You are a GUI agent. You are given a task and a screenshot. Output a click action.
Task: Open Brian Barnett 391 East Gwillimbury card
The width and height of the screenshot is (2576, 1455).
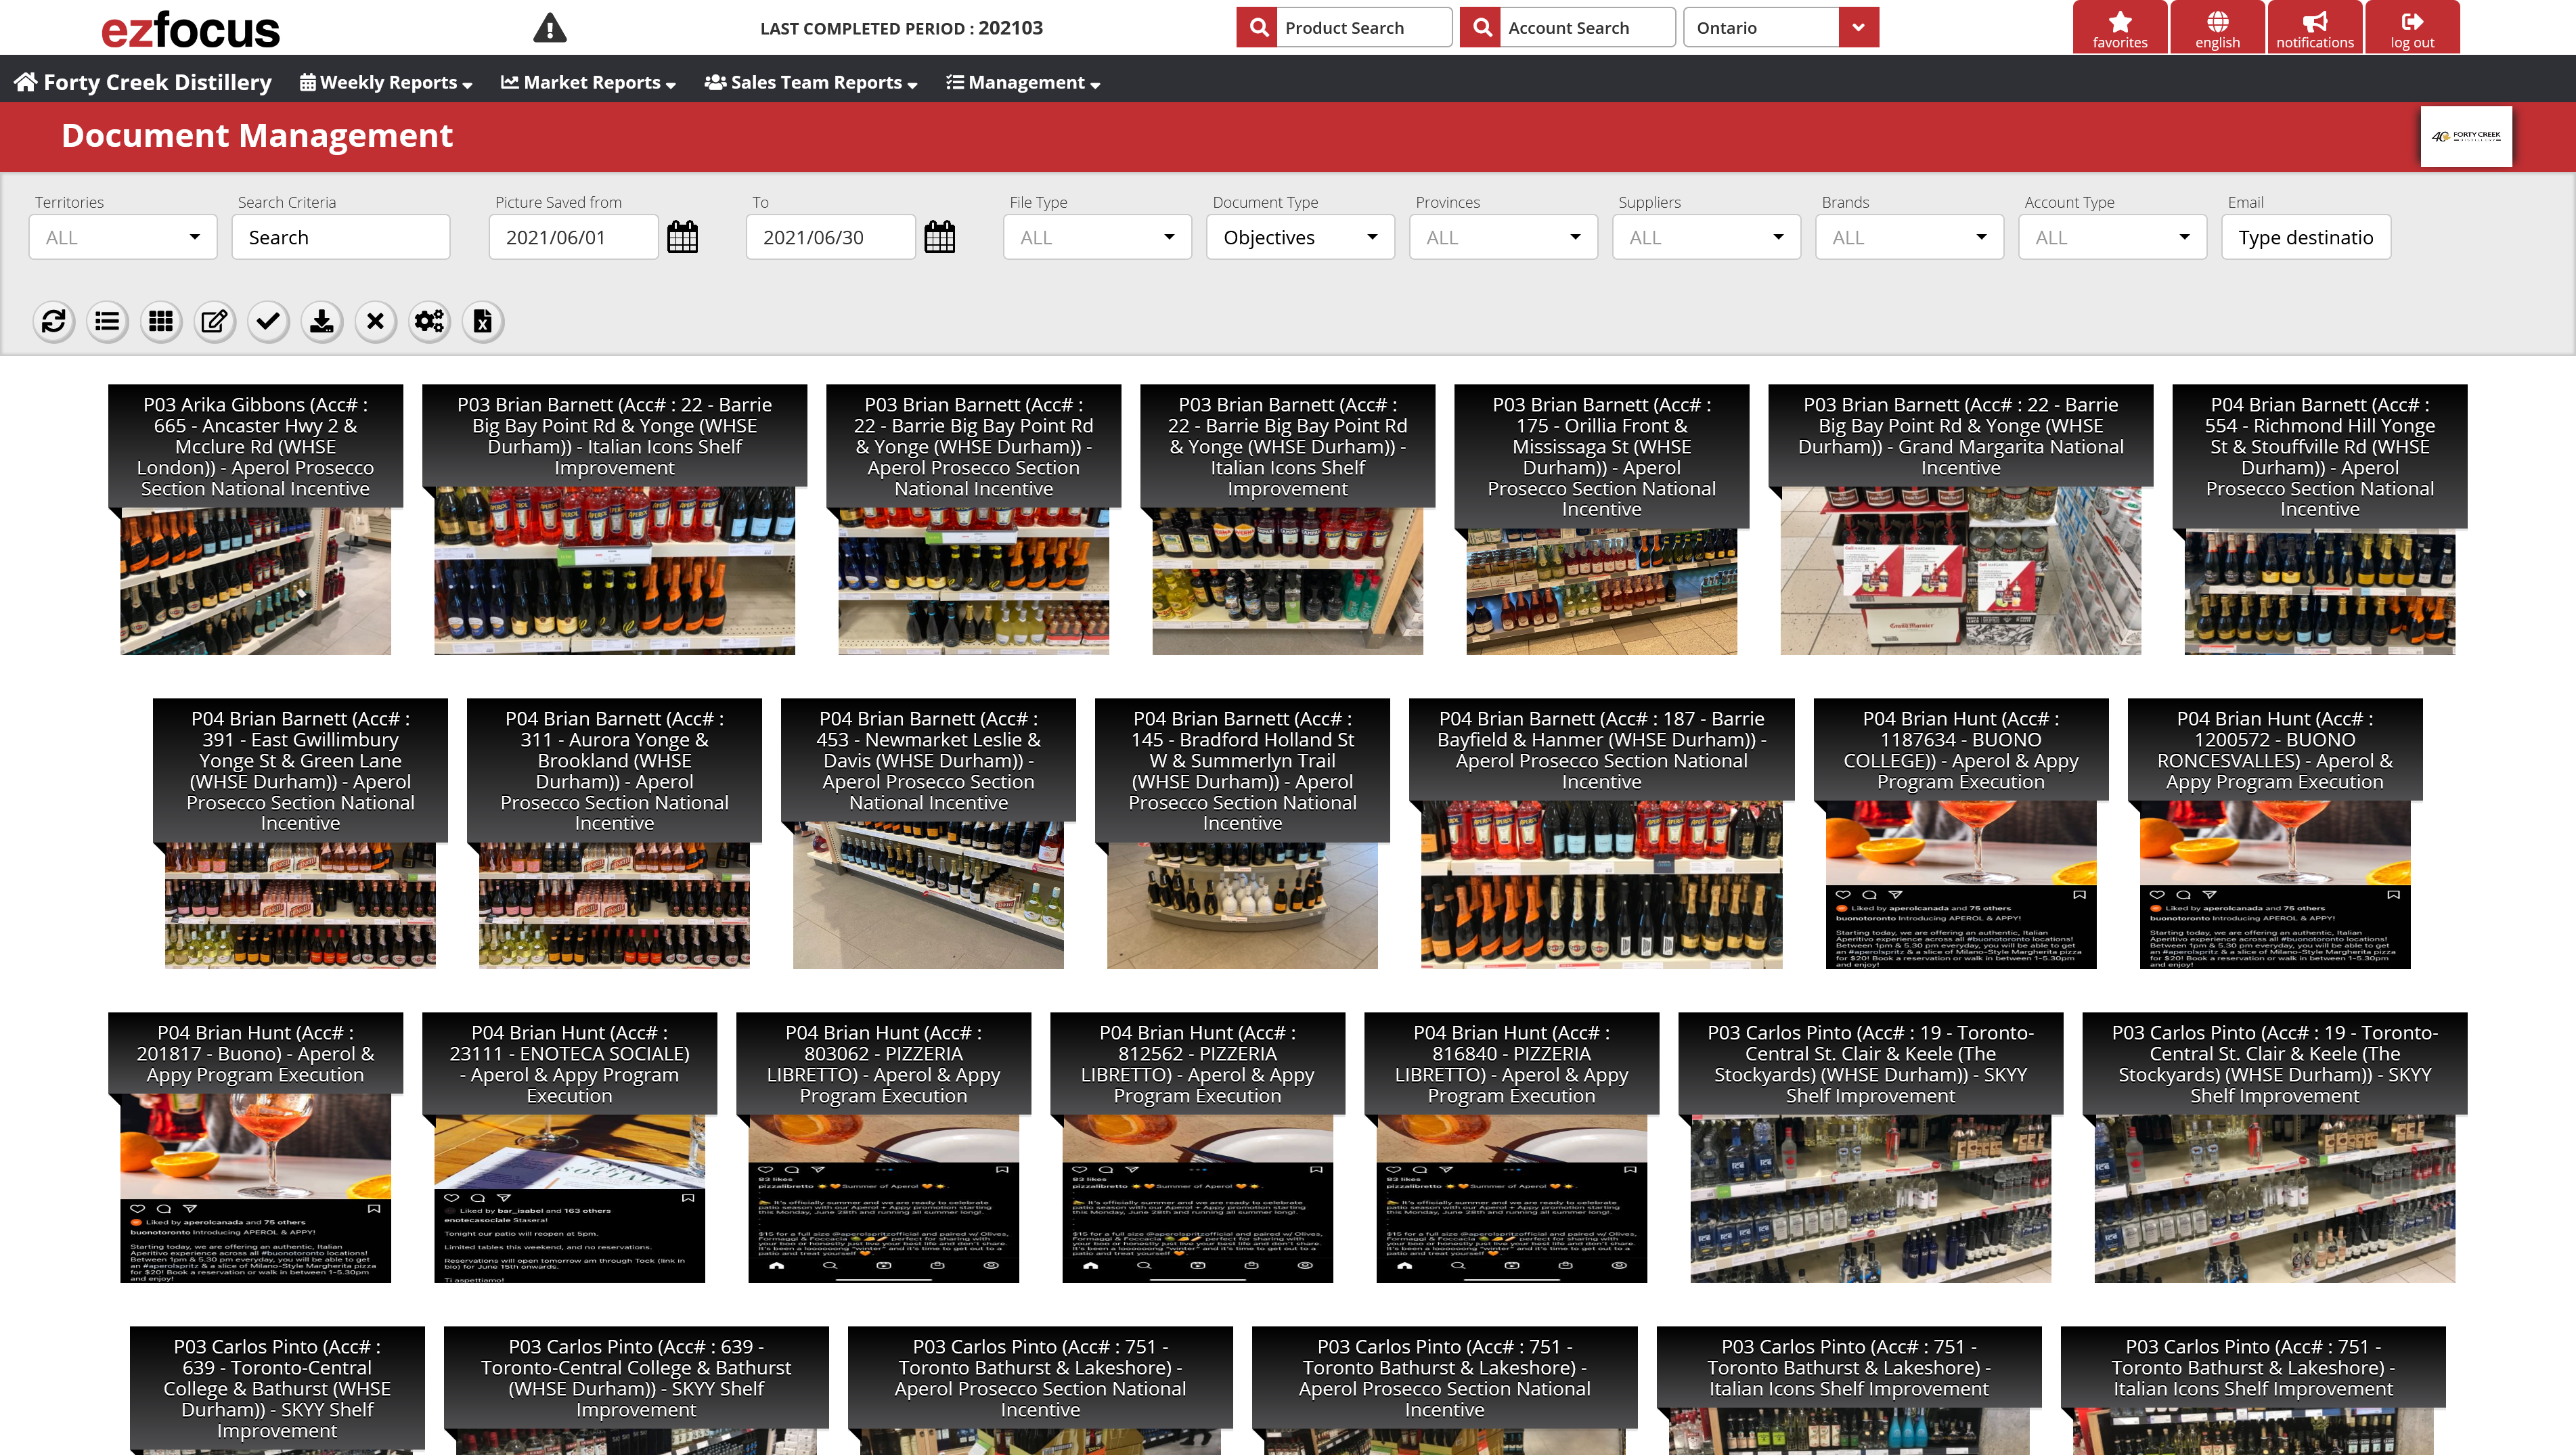300,834
